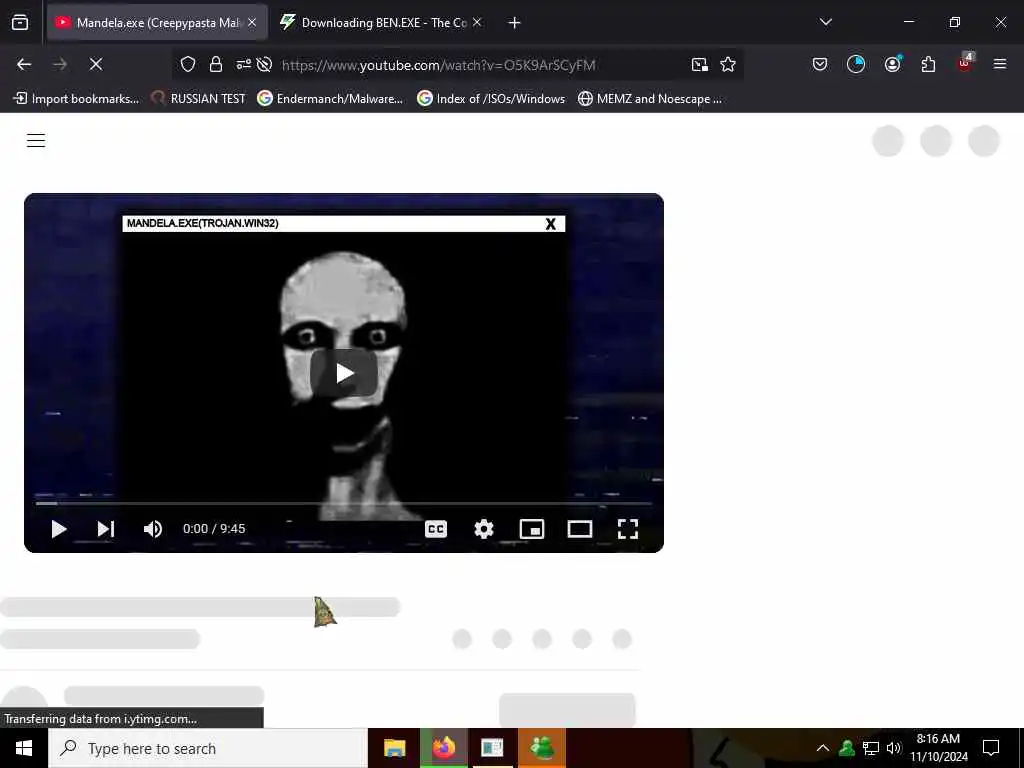Click the autoplay blocked indicator icon
Image resolution: width=1024 pixels, height=768 pixels.
(x=264, y=64)
